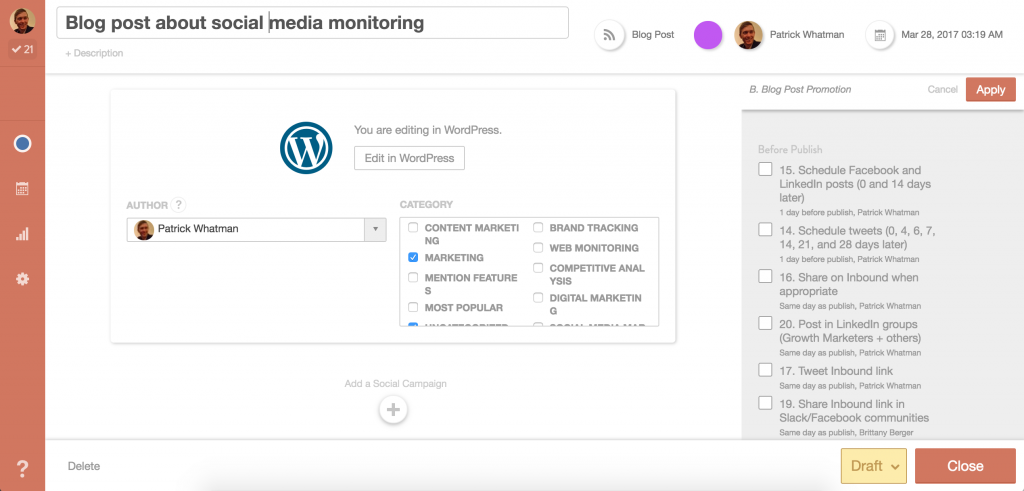Add a social campaign with plus button
1024x491 pixels.
coord(393,410)
